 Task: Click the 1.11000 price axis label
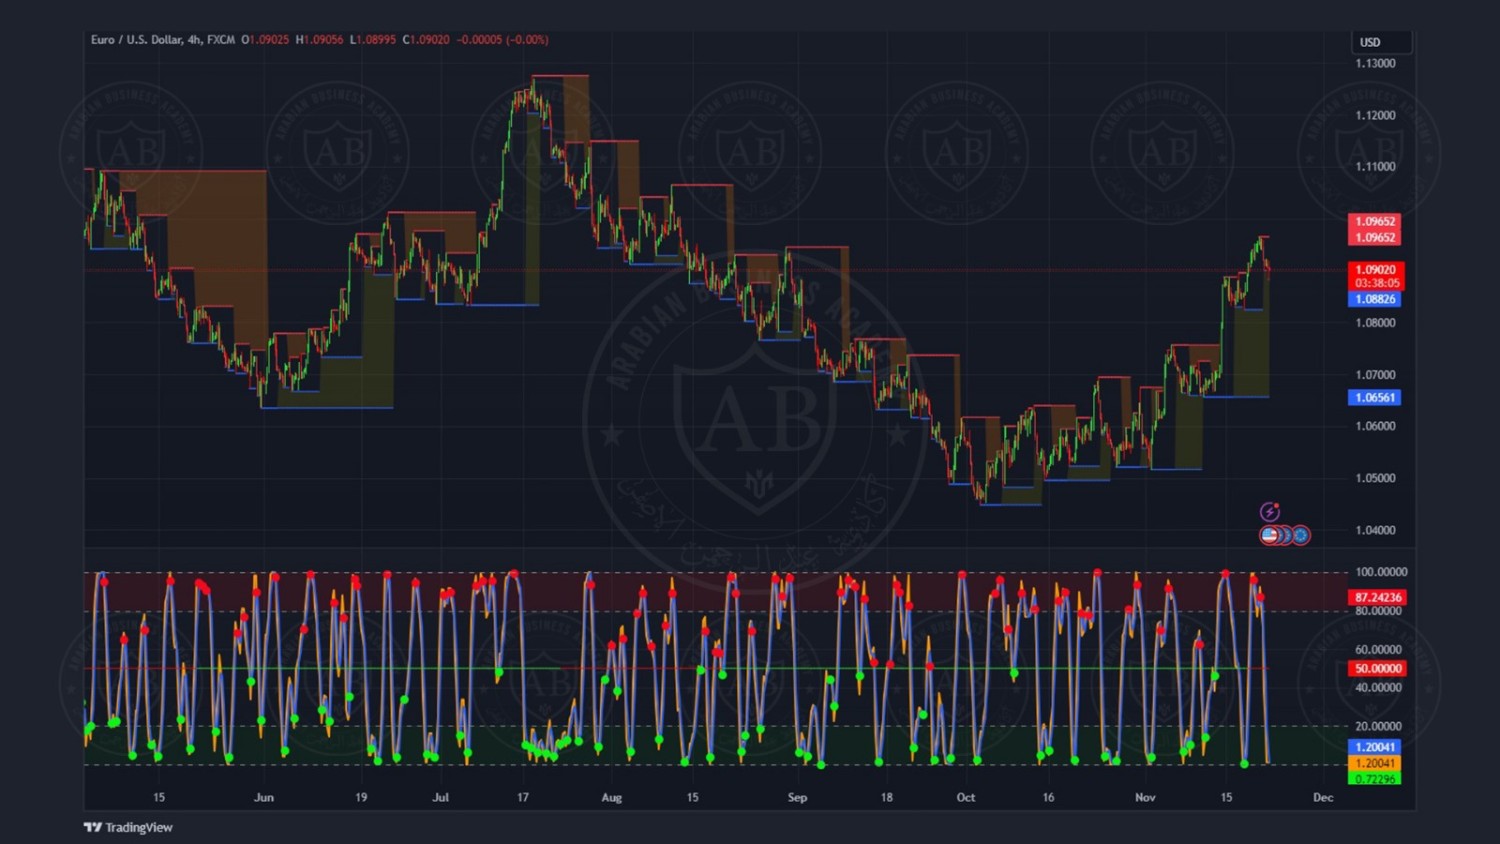pyautogui.click(x=1375, y=167)
